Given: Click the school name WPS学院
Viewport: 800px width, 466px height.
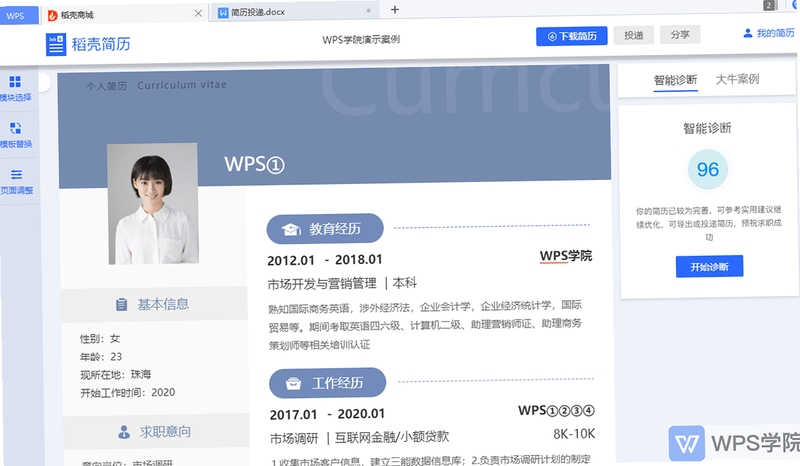Looking at the screenshot, I should pos(566,256).
